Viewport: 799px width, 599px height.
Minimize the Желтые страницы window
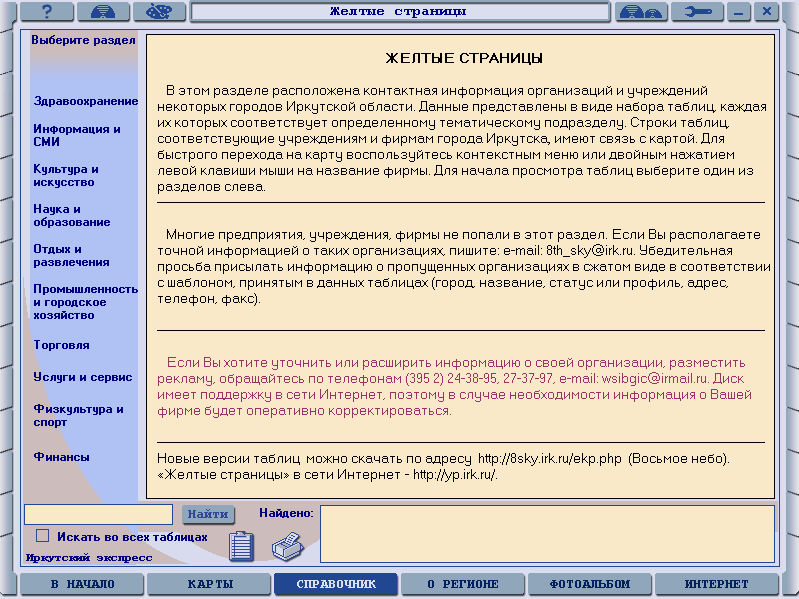(739, 11)
